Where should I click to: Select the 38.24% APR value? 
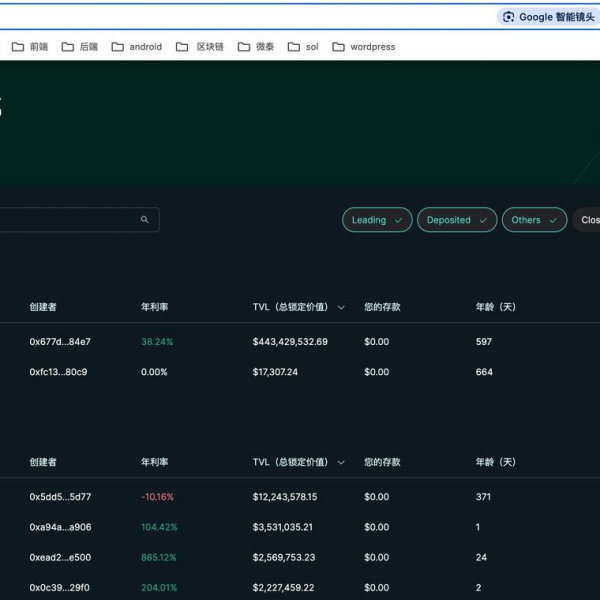pyautogui.click(x=157, y=341)
